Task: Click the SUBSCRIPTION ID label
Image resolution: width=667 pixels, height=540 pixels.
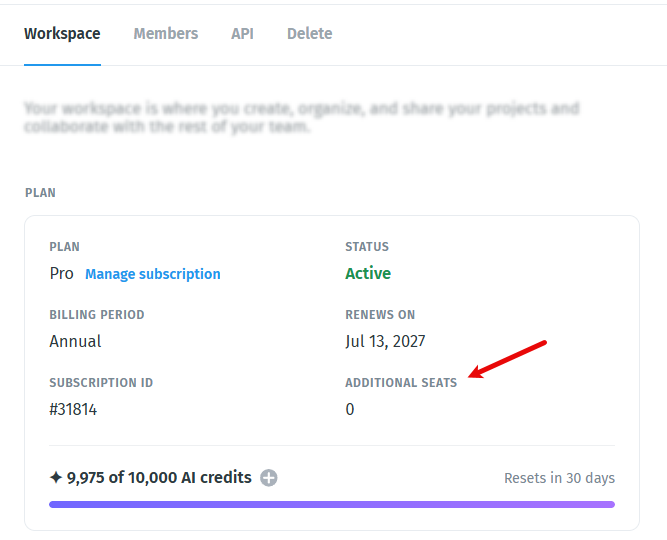Action: pos(101,383)
